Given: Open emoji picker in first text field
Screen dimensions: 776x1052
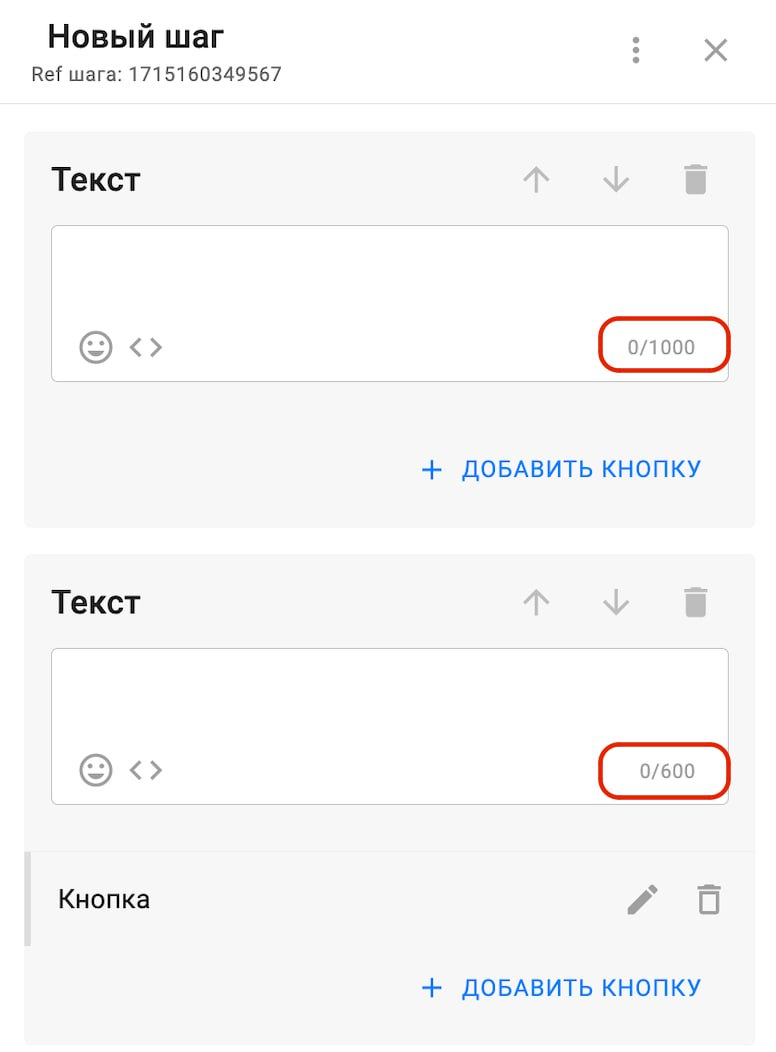Looking at the screenshot, I should pyautogui.click(x=96, y=347).
